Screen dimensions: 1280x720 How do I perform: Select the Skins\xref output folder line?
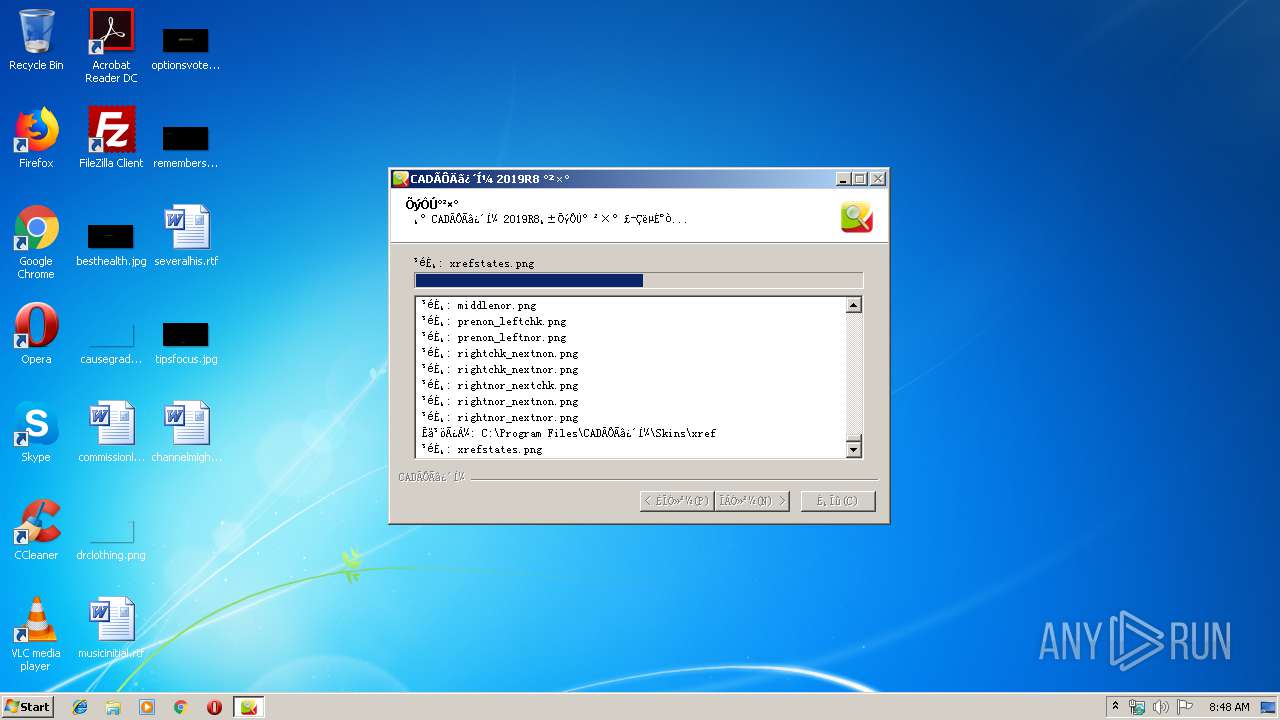point(569,434)
